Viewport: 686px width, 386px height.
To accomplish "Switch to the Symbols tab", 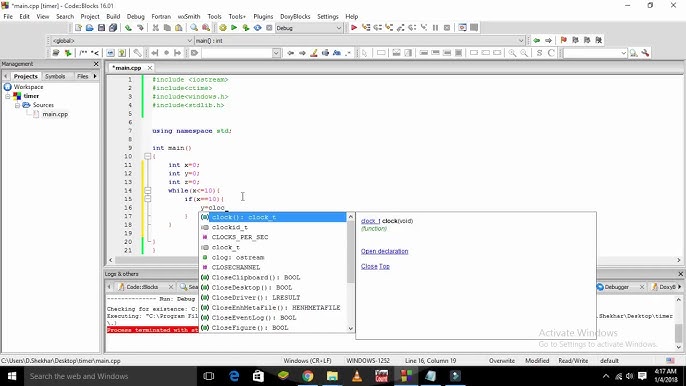I will tap(55, 76).
